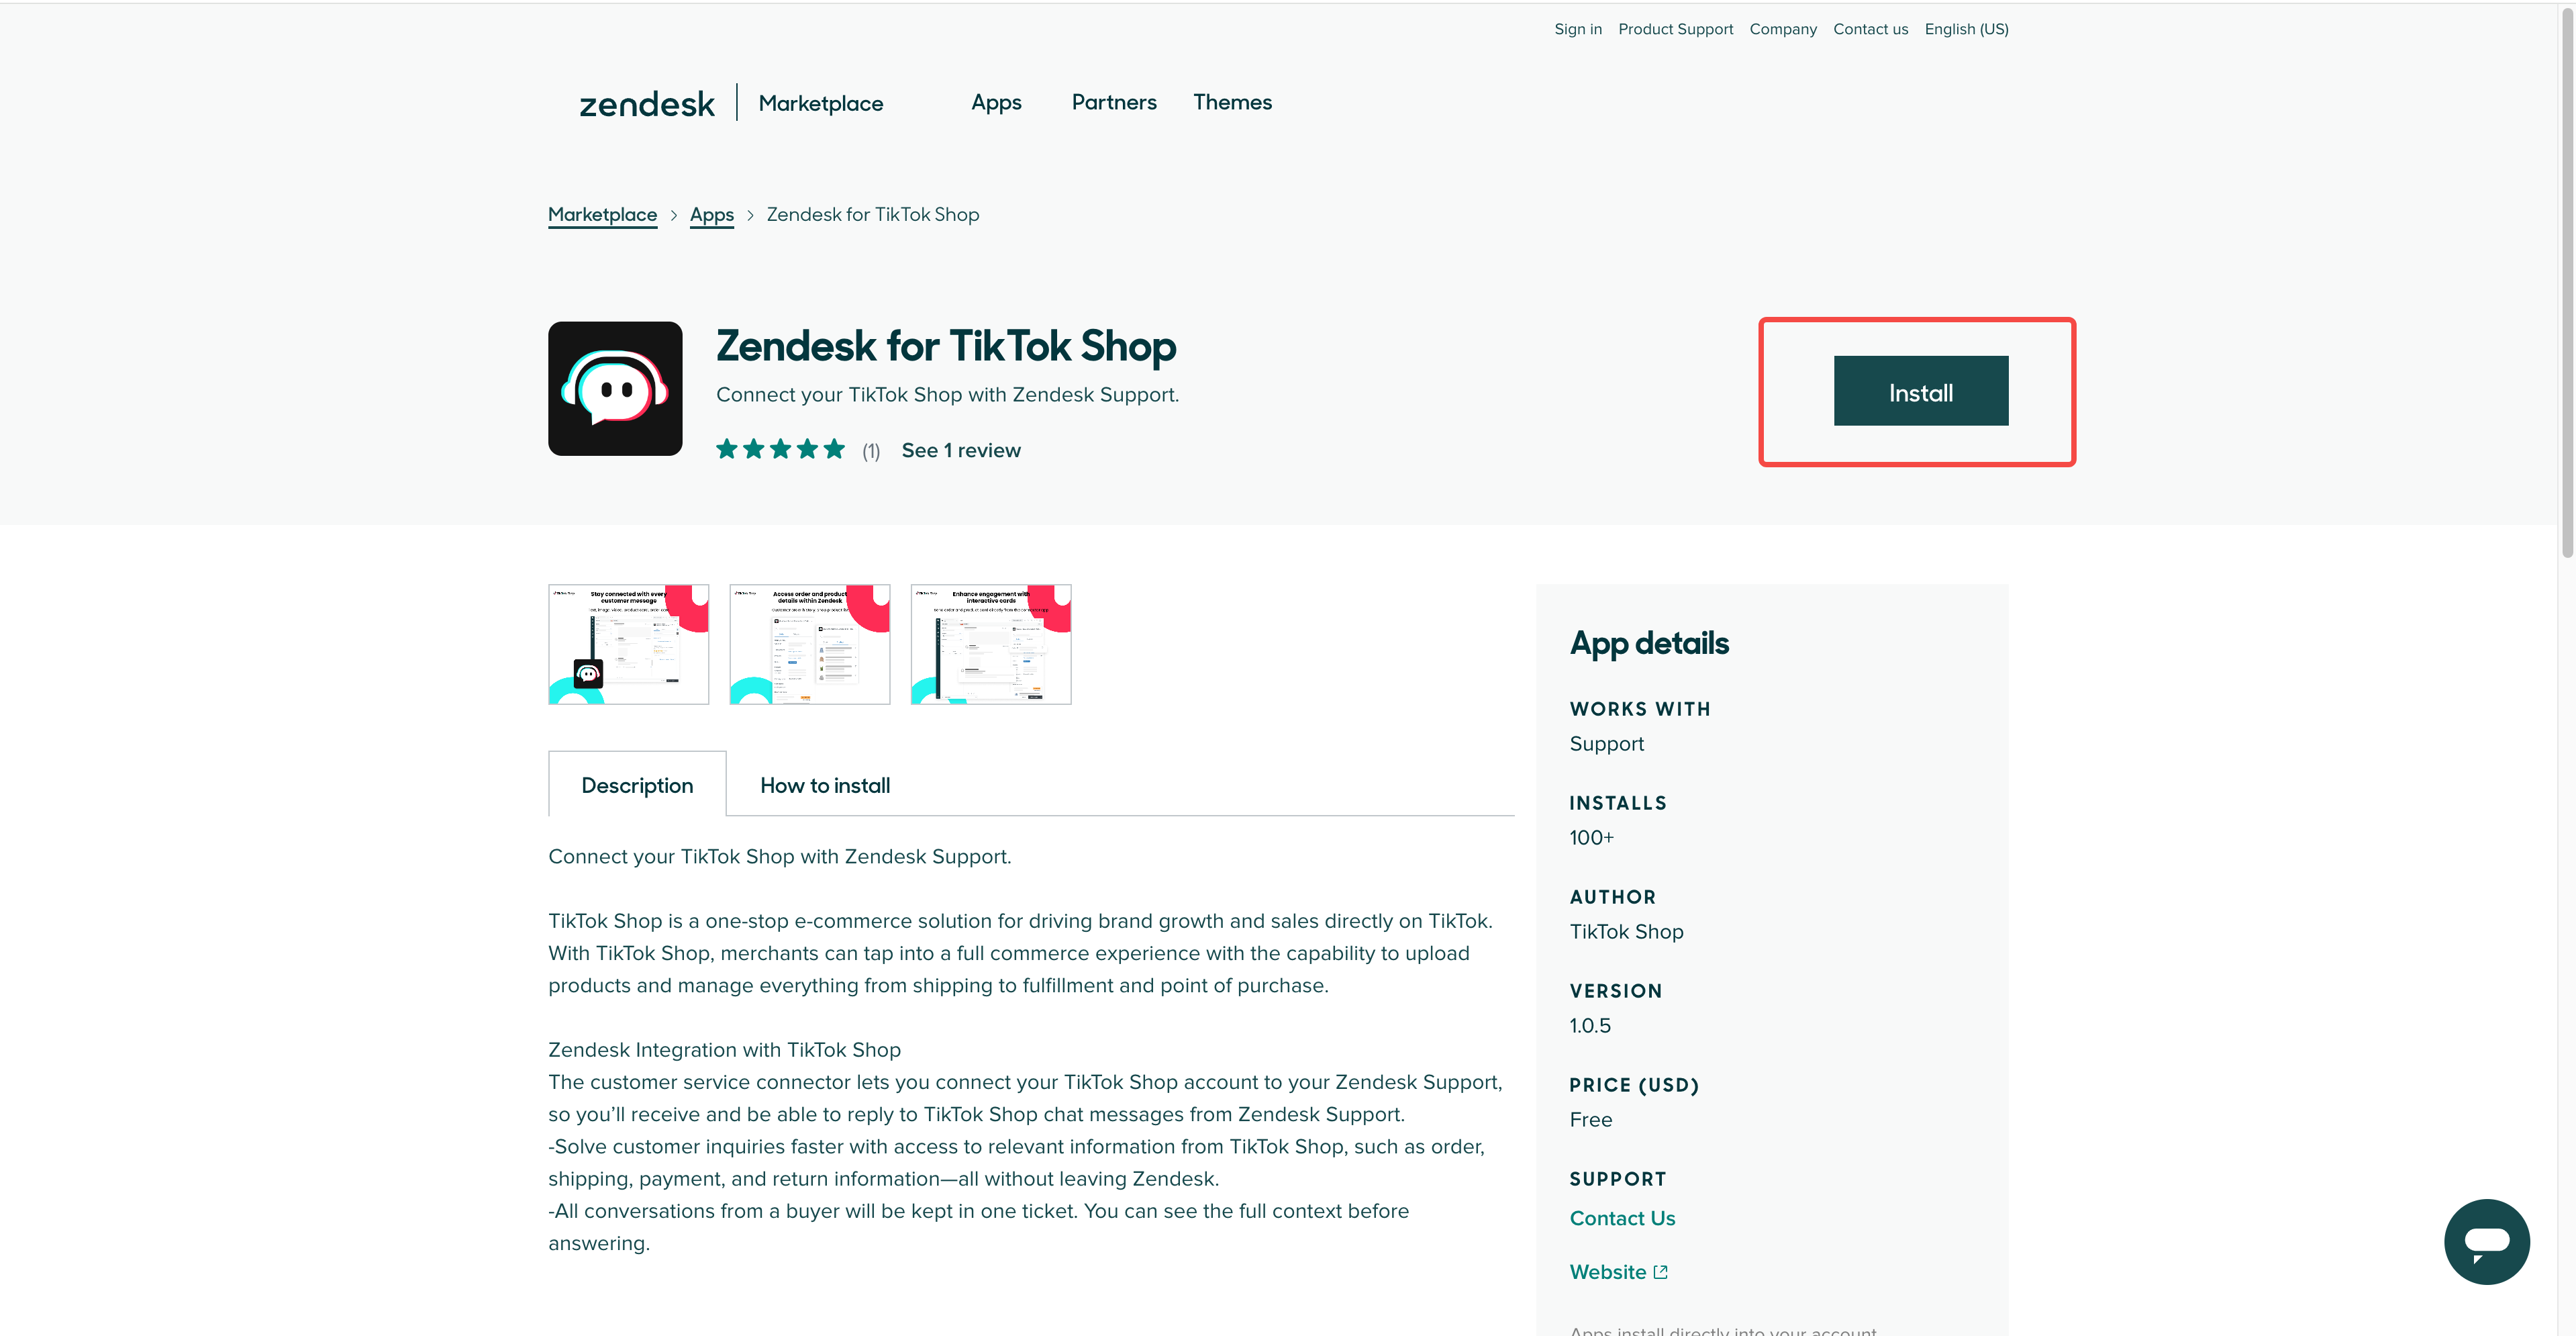The height and width of the screenshot is (1336, 2576).
Task: Click the Website external link icon
Action: point(1660,1272)
